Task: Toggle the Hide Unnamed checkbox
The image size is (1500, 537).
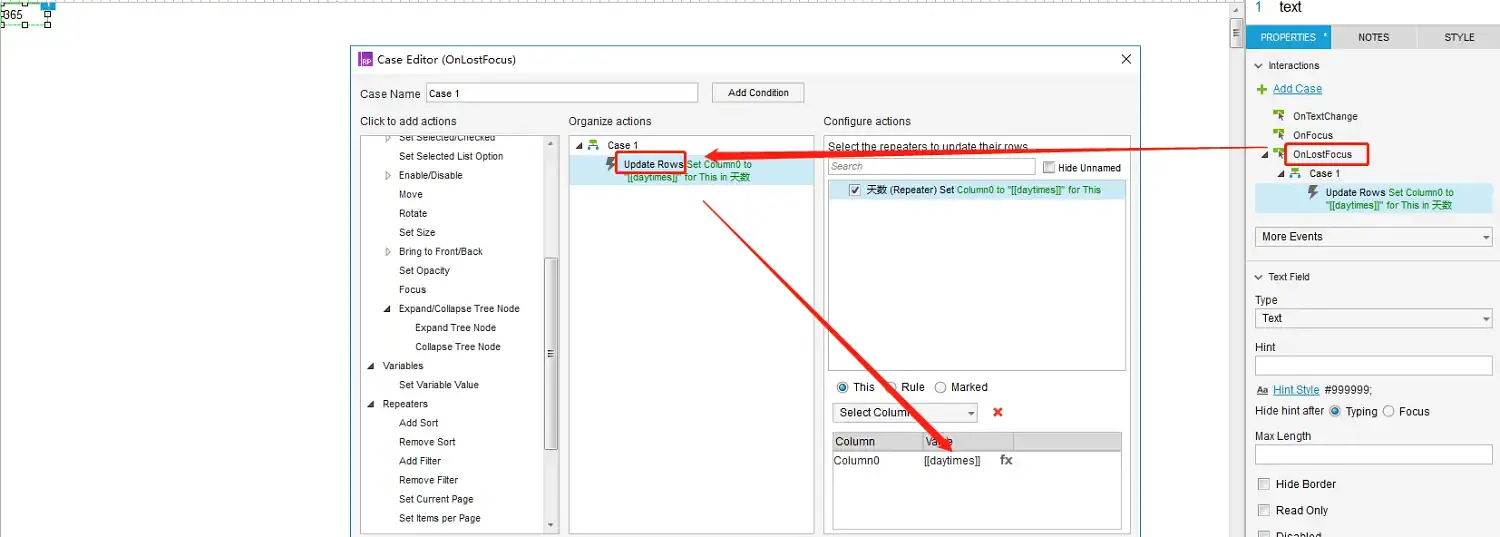Action: click(1049, 167)
